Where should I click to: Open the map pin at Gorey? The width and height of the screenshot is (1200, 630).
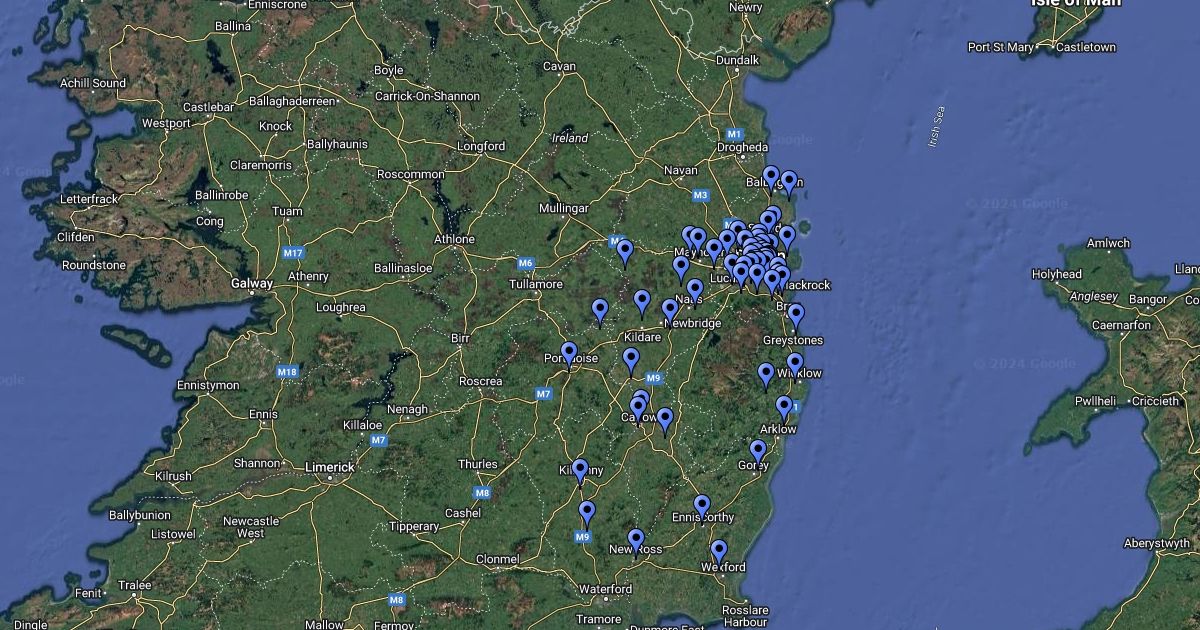point(758,452)
